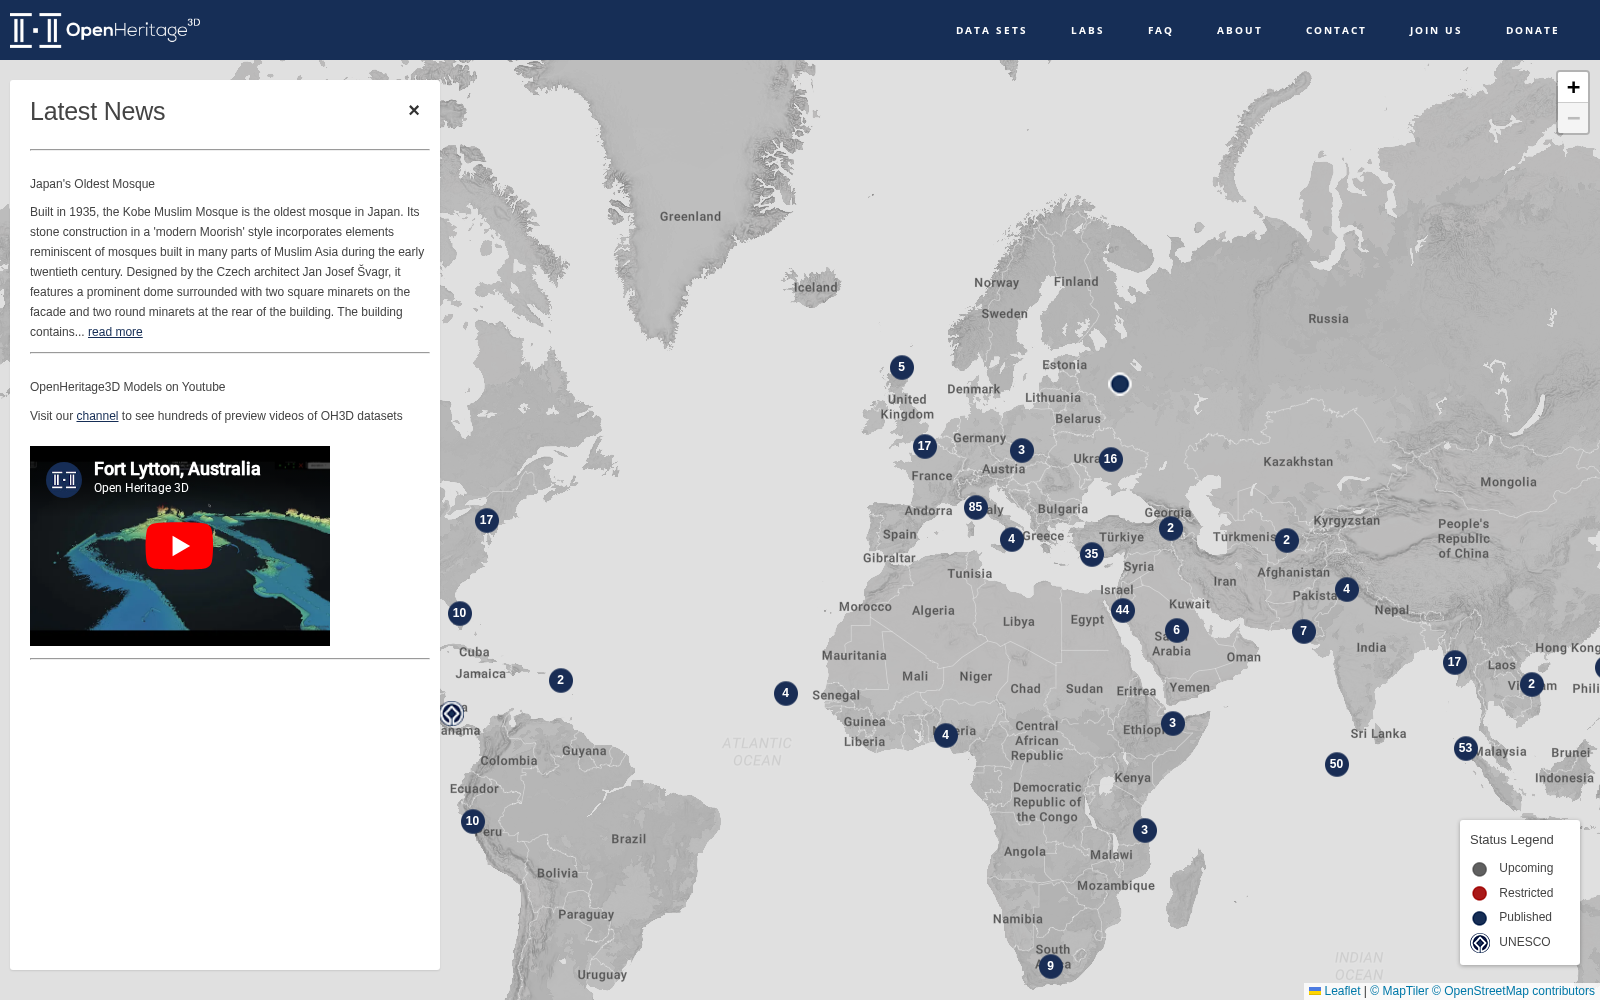
Task: Open the YouTube 'channel' link
Action: tap(97, 416)
